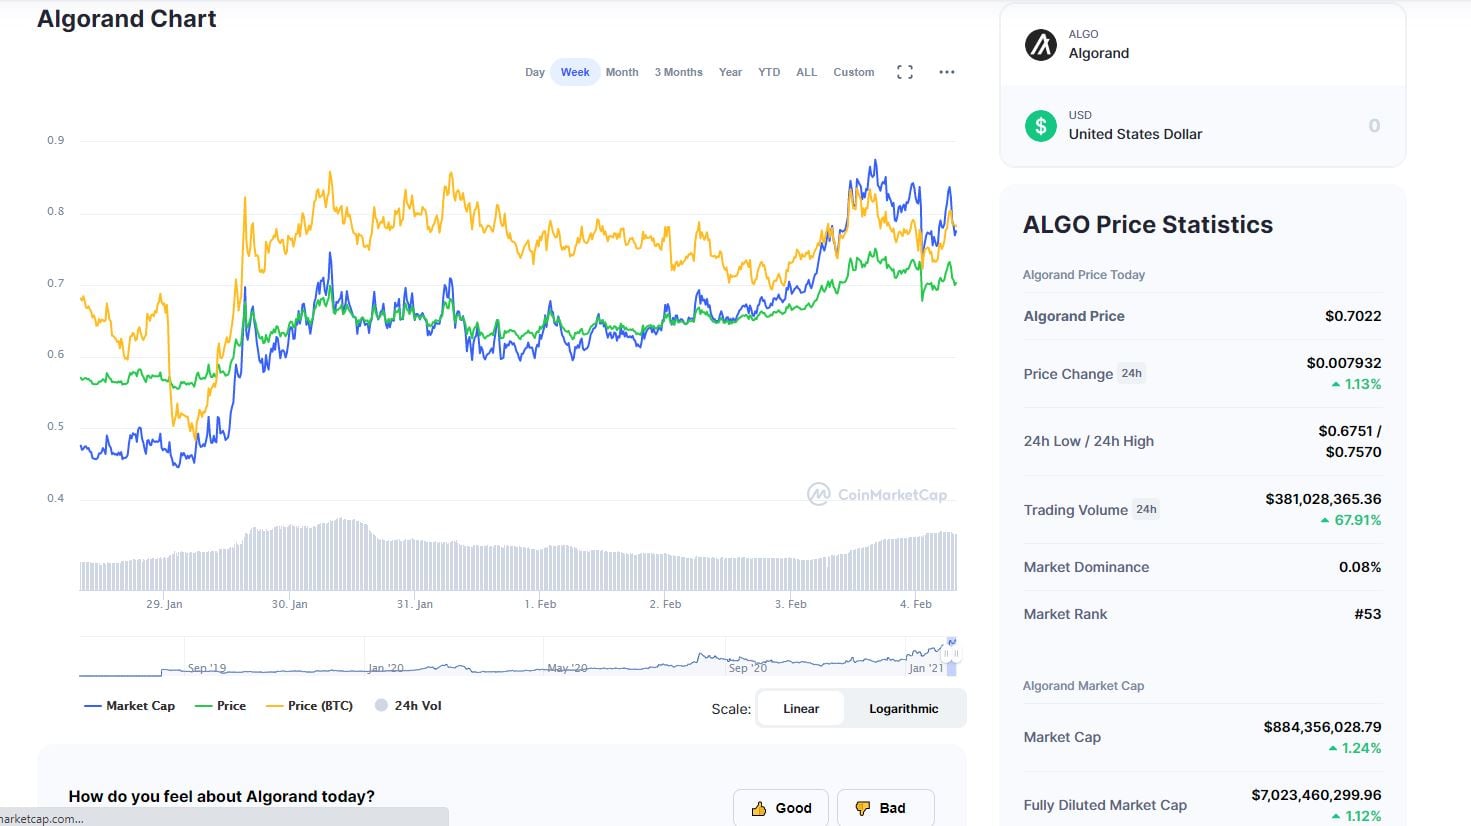The image size is (1471, 826).
Task: Click the green USD dollar icon
Action: click(1041, 125)
